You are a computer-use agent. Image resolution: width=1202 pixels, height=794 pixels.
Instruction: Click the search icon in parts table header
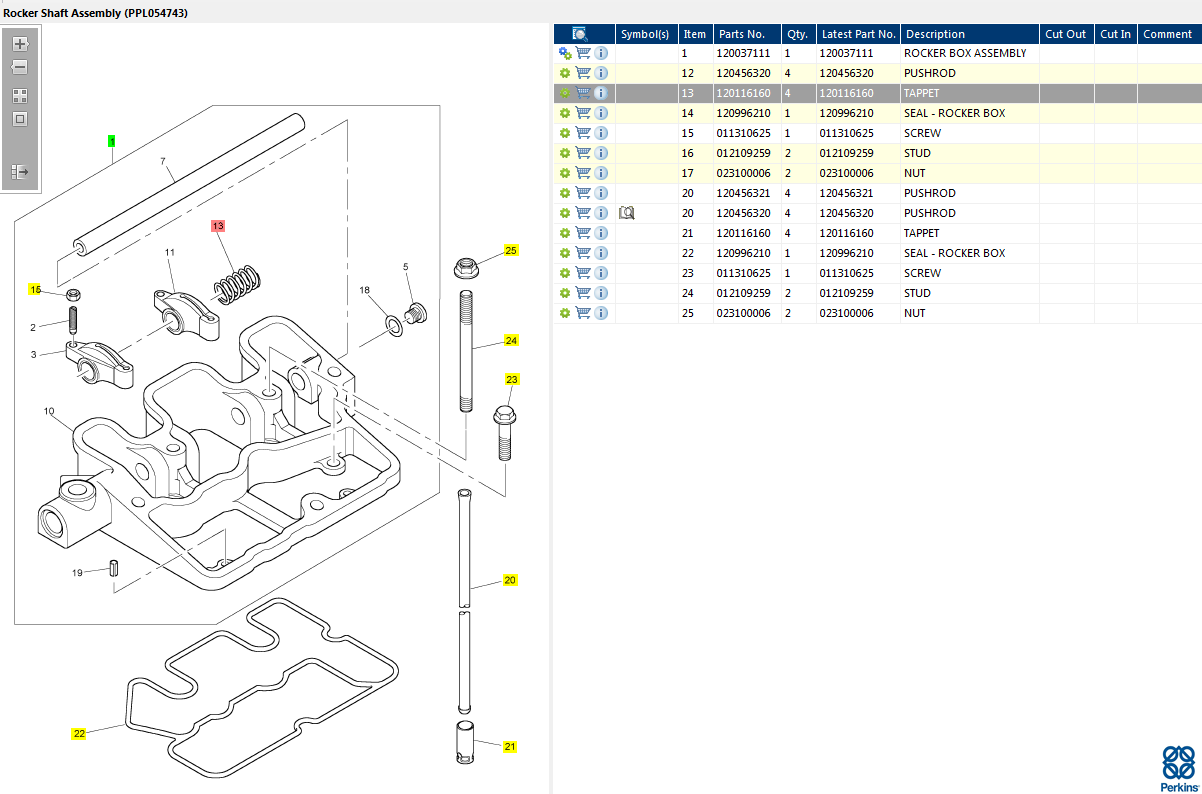tap(579, 34)
